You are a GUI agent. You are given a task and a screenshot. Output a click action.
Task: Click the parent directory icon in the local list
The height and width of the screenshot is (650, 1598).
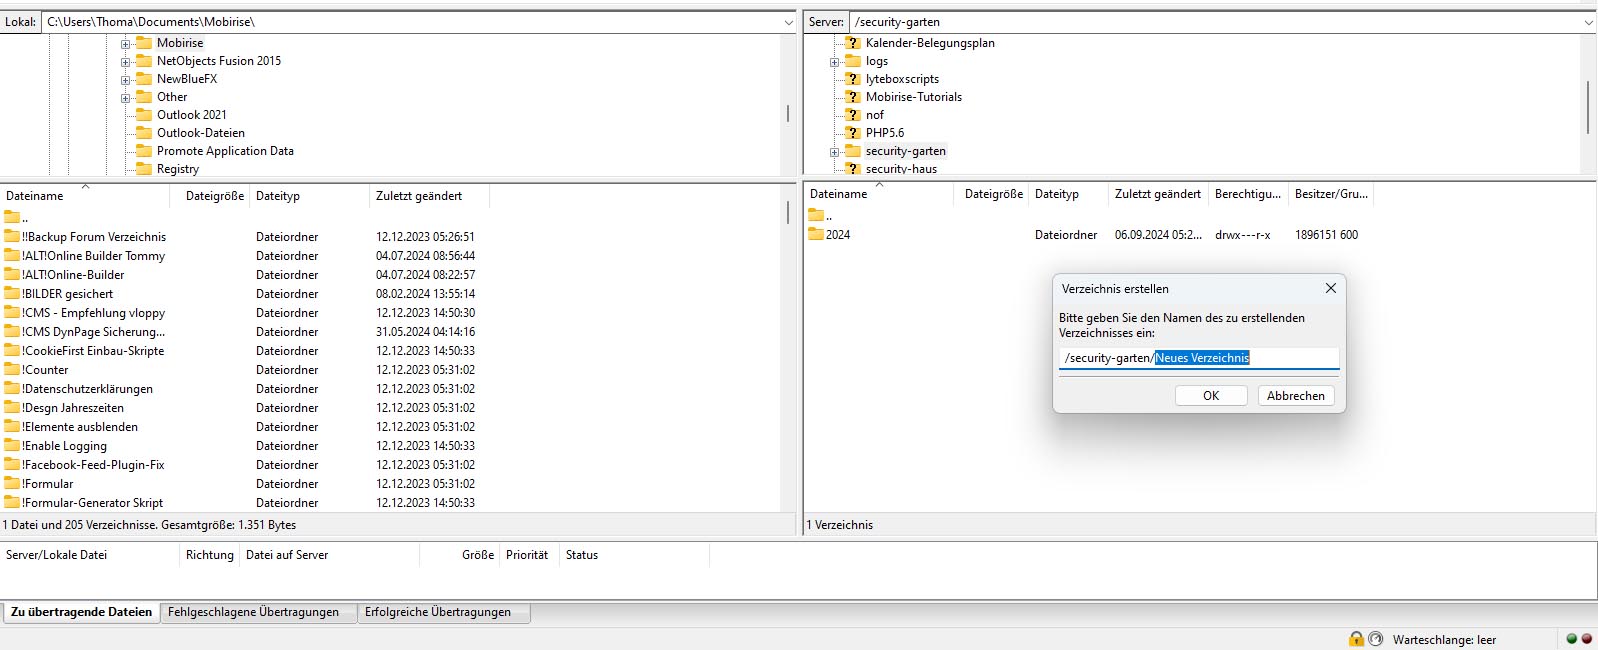coord(12,217)
